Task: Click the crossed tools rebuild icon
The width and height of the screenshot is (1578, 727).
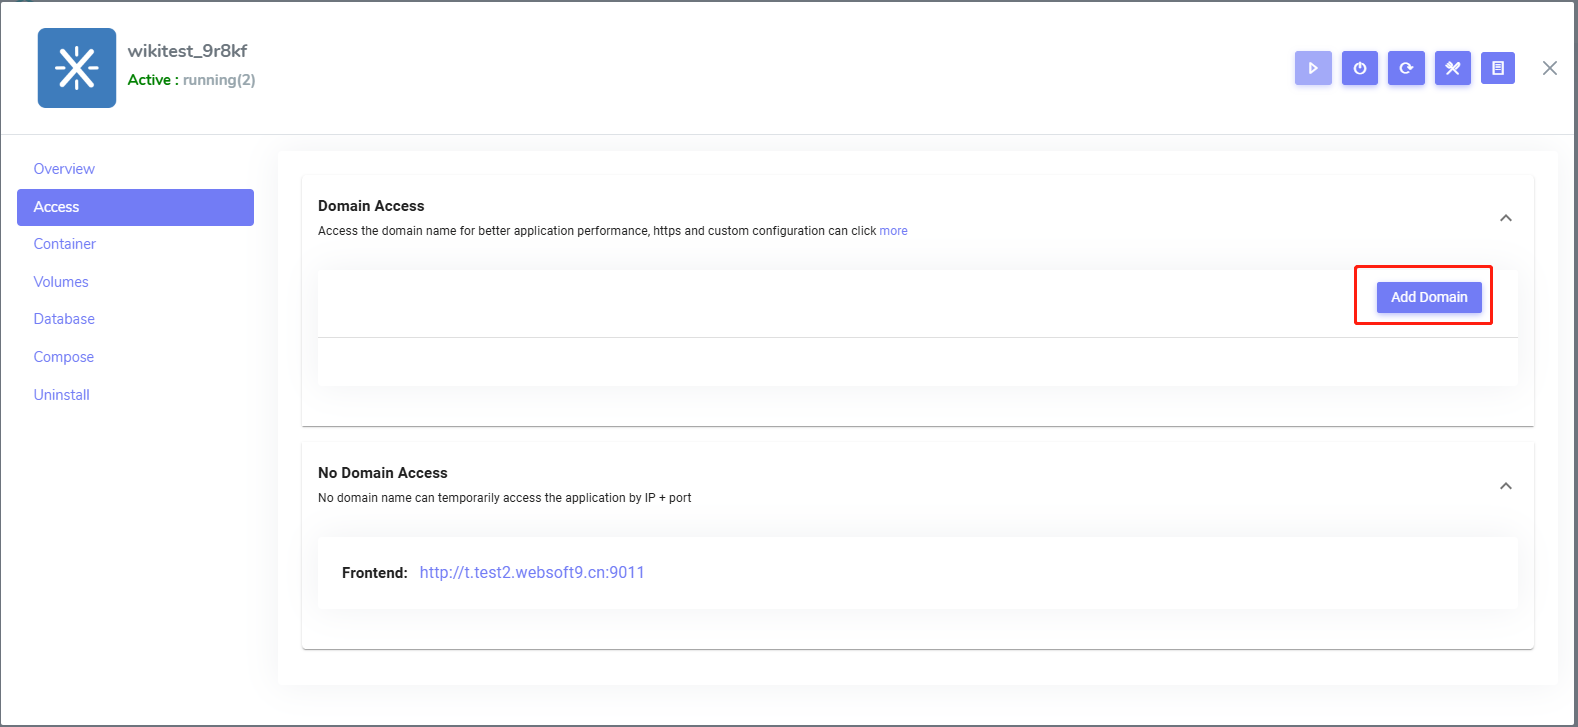Action: pyautogui.click(x=1452, y=68)
